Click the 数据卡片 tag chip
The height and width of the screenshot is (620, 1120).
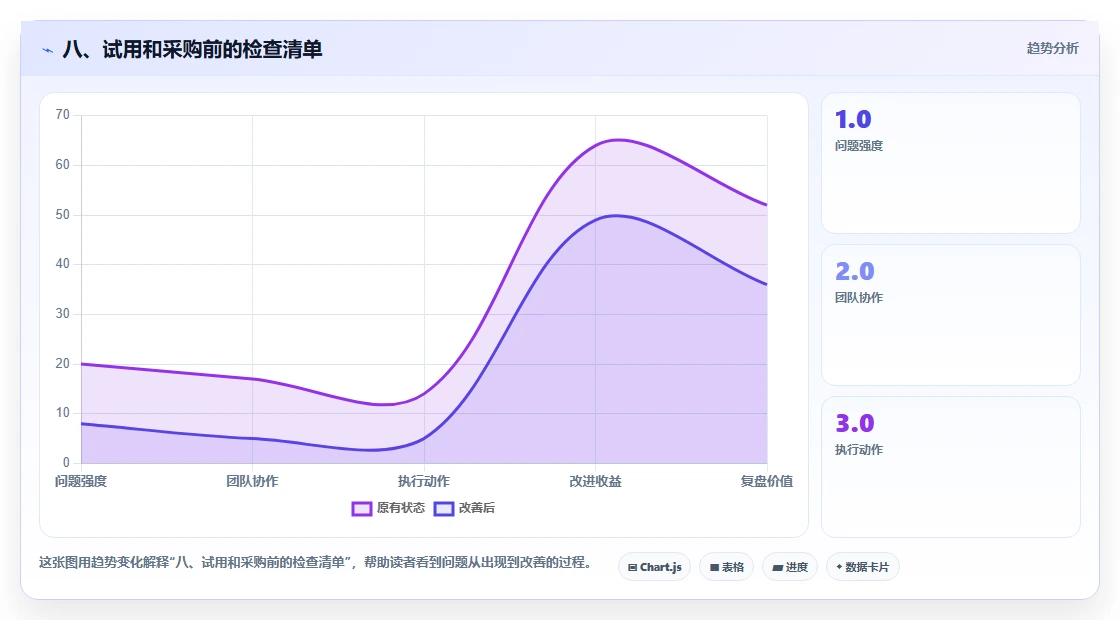point(862,567)
